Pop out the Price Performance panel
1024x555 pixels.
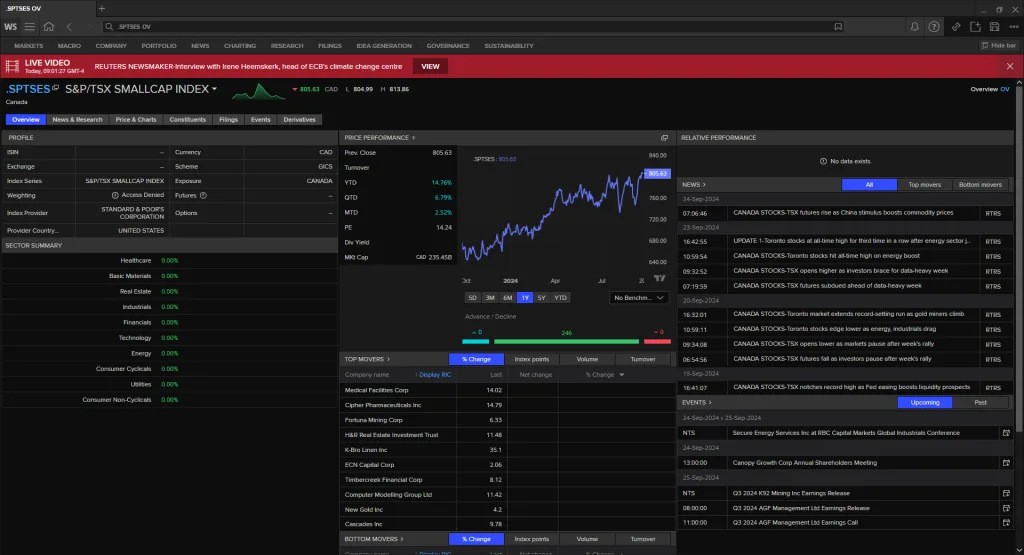pos(664,138)
